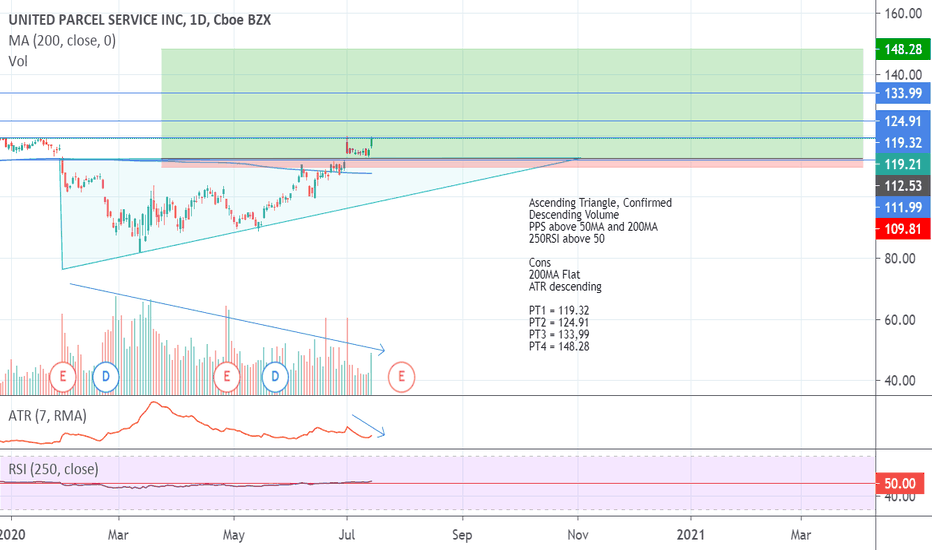Viewport: 932px width, 550px height.
Task: Click the red 109.81 stop price label
Action: [903, 229]
